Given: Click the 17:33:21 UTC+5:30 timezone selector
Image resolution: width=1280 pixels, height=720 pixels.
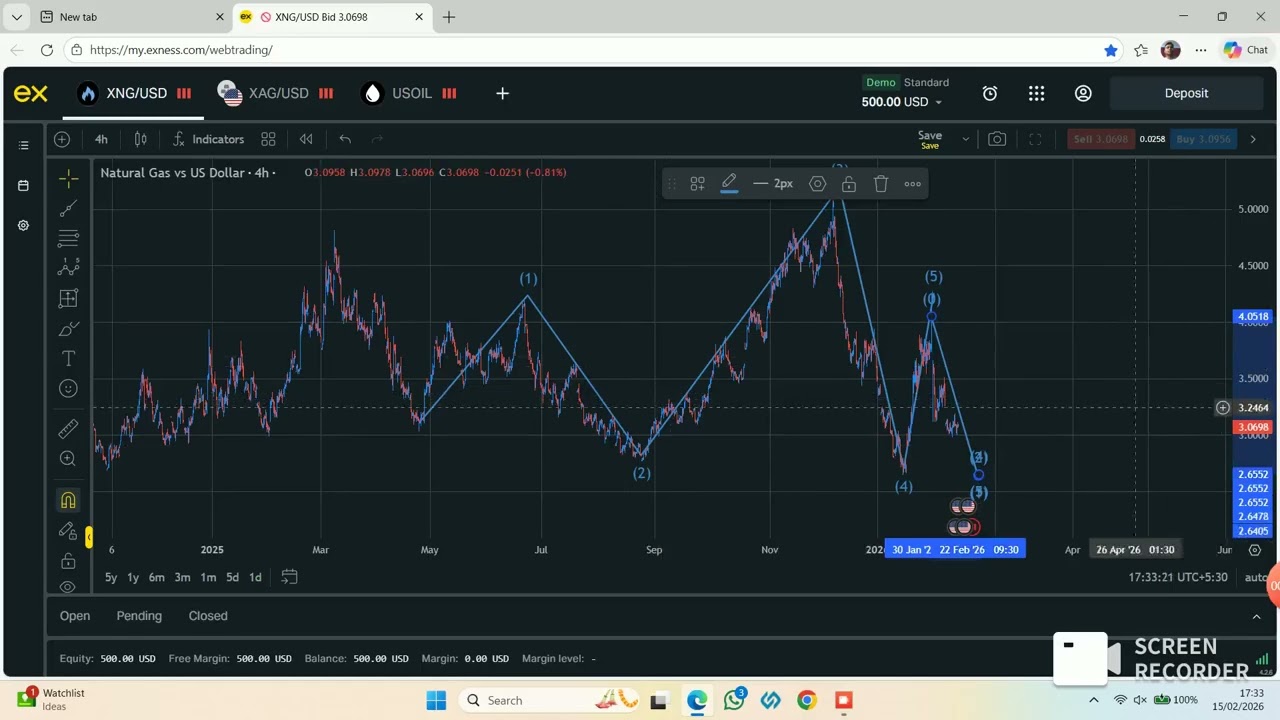Looking at the screenshot, I should (1178, 577).
